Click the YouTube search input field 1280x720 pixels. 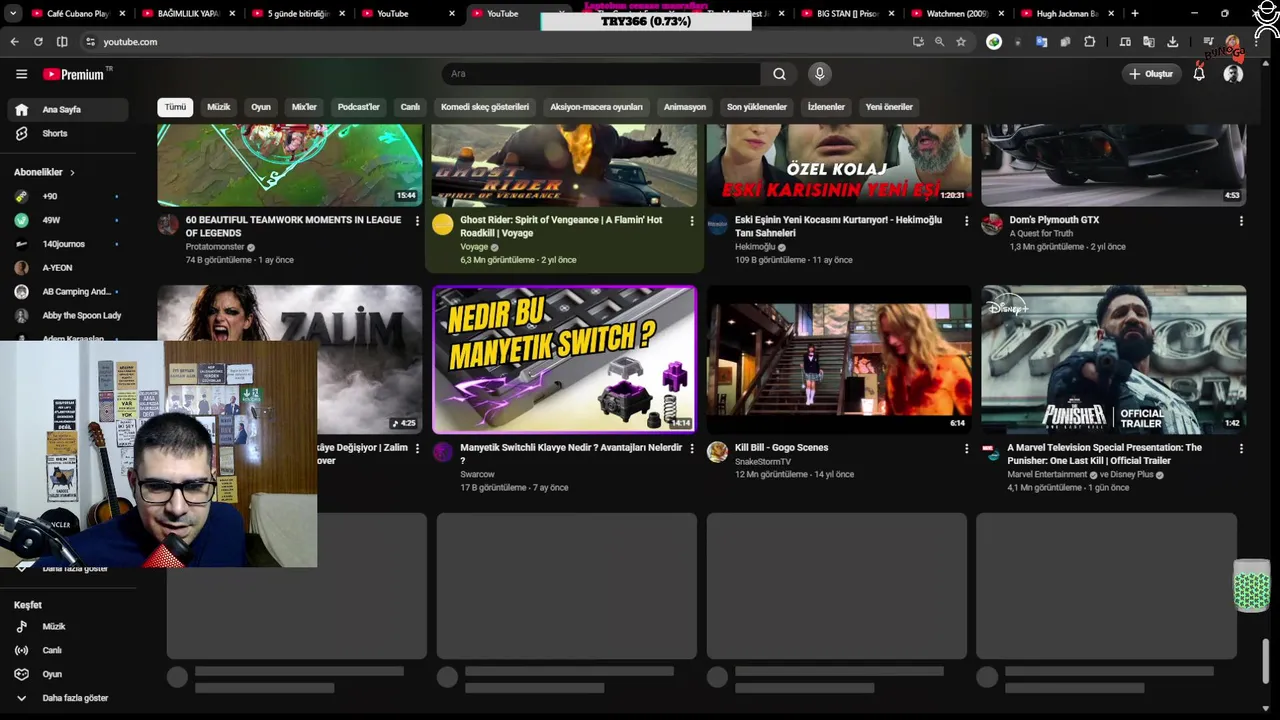point(600,74)
